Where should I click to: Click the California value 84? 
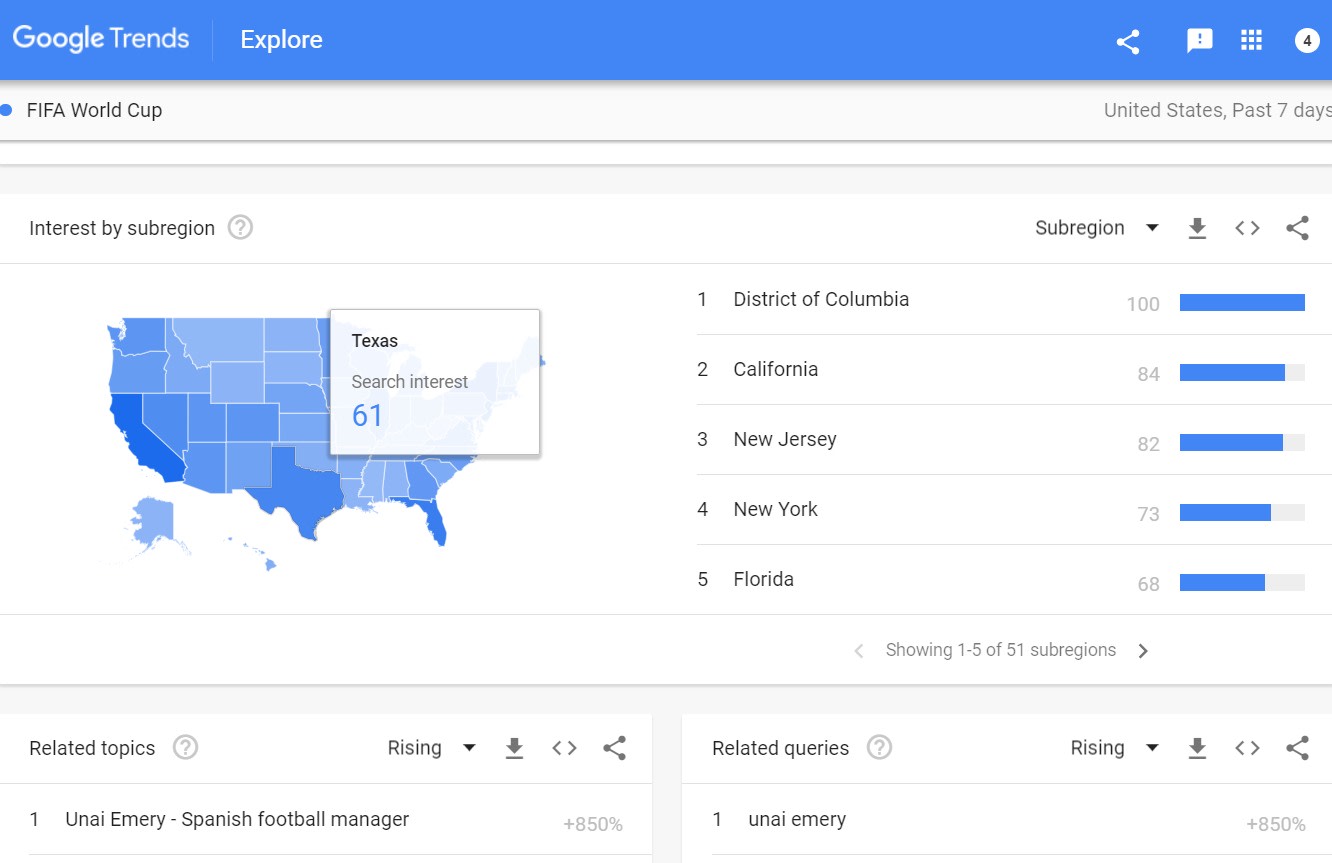(1148, 374)
